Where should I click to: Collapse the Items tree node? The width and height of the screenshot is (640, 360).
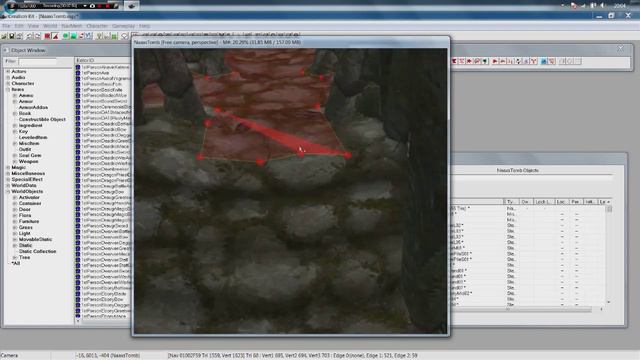(x=8, y=89)
